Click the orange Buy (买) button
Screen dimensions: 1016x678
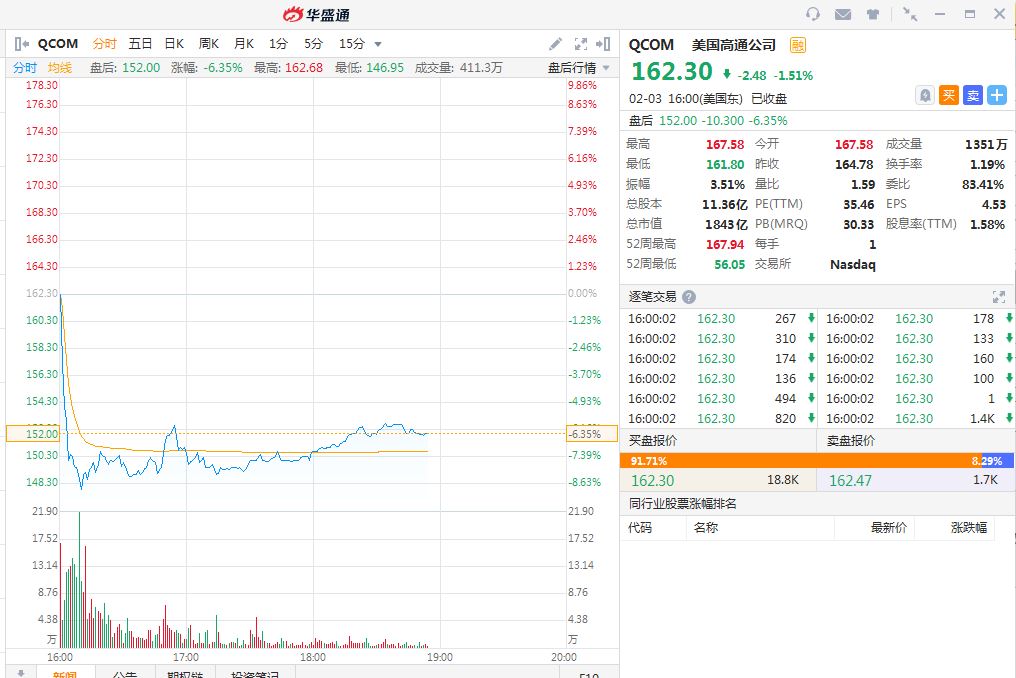click(x=949, y=95)
